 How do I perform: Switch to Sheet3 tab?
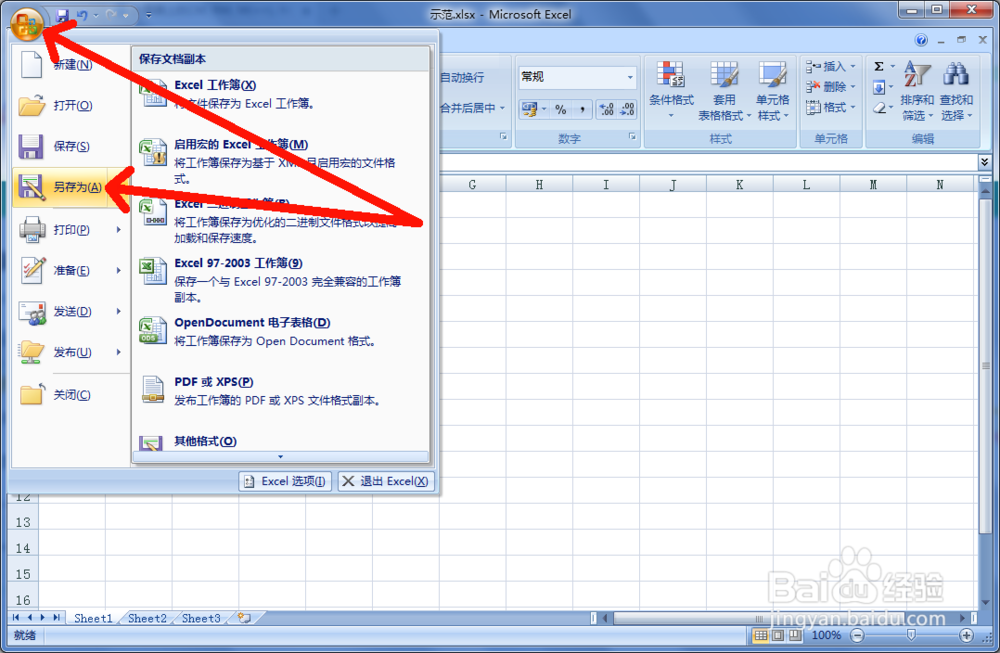[201, 618]
